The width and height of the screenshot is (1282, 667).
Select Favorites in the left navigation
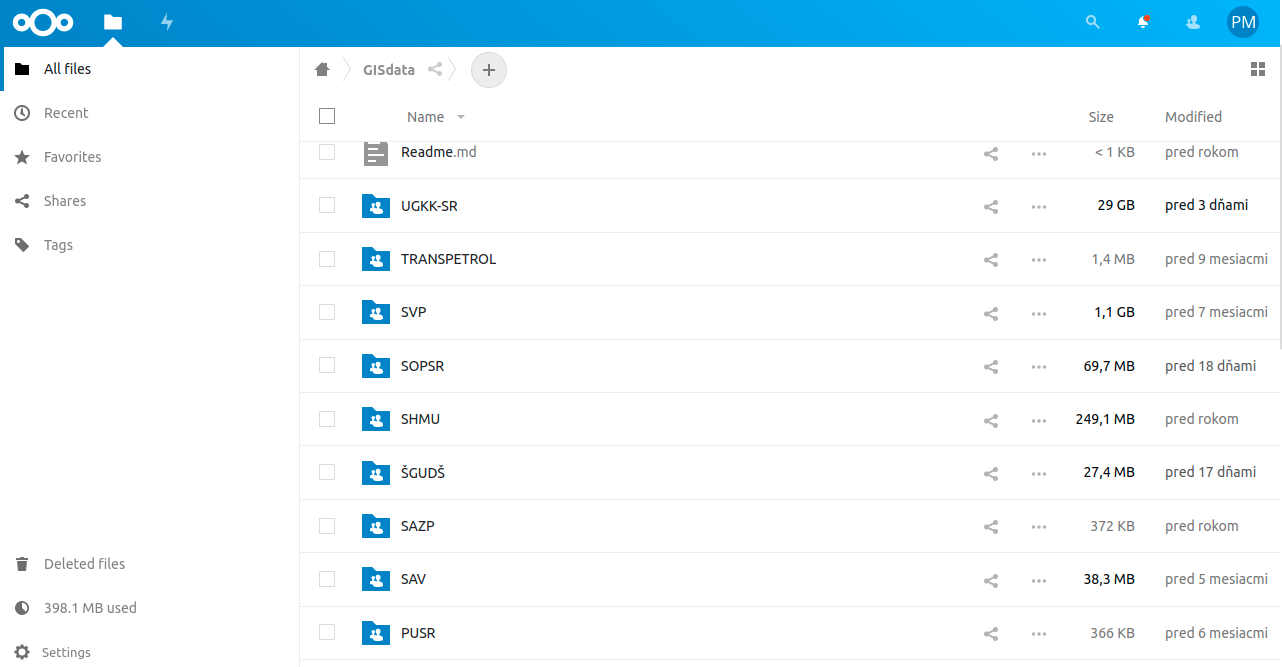[72, 157]
